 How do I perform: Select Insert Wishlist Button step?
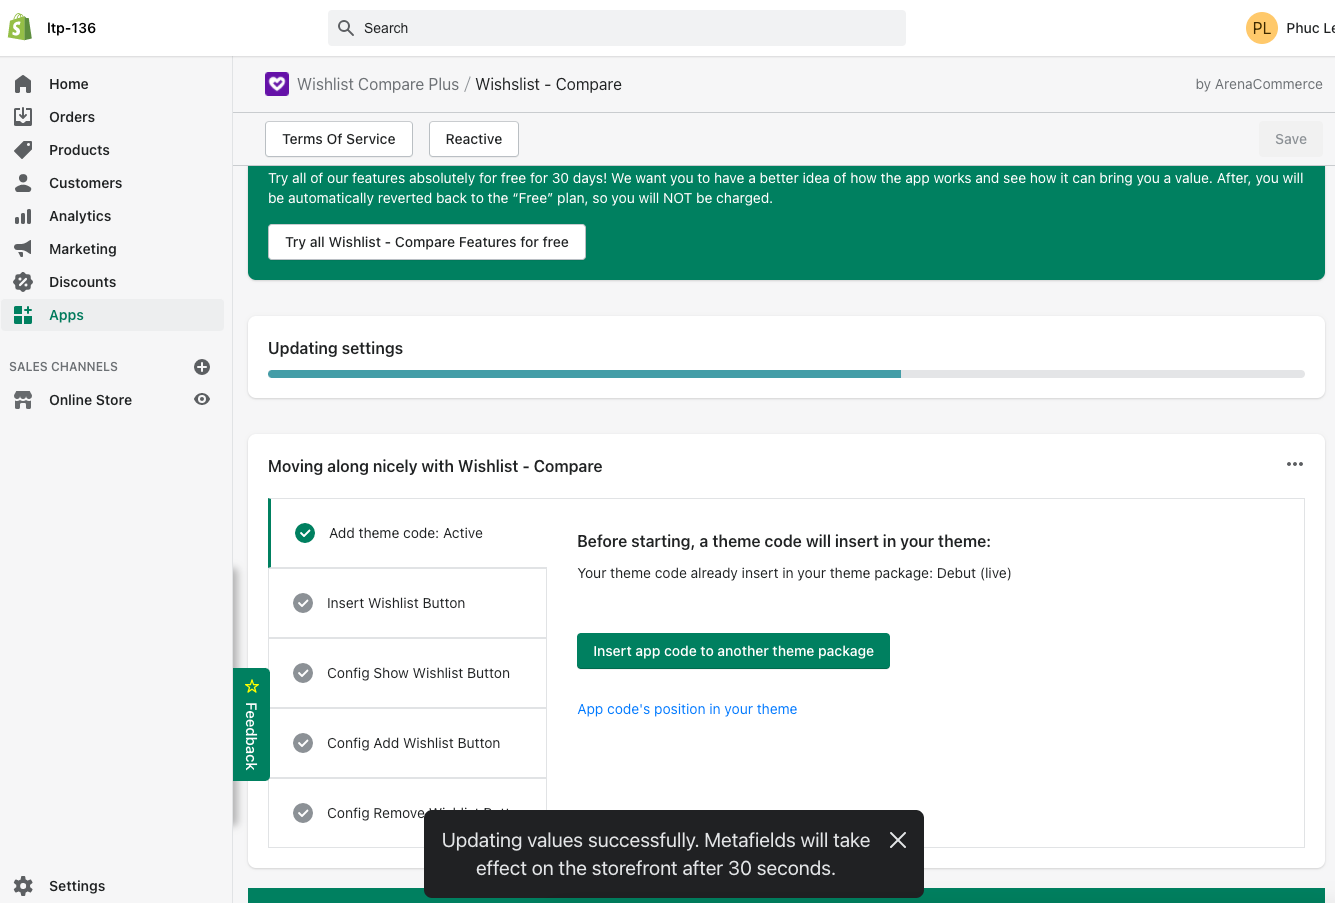point(408,603)
